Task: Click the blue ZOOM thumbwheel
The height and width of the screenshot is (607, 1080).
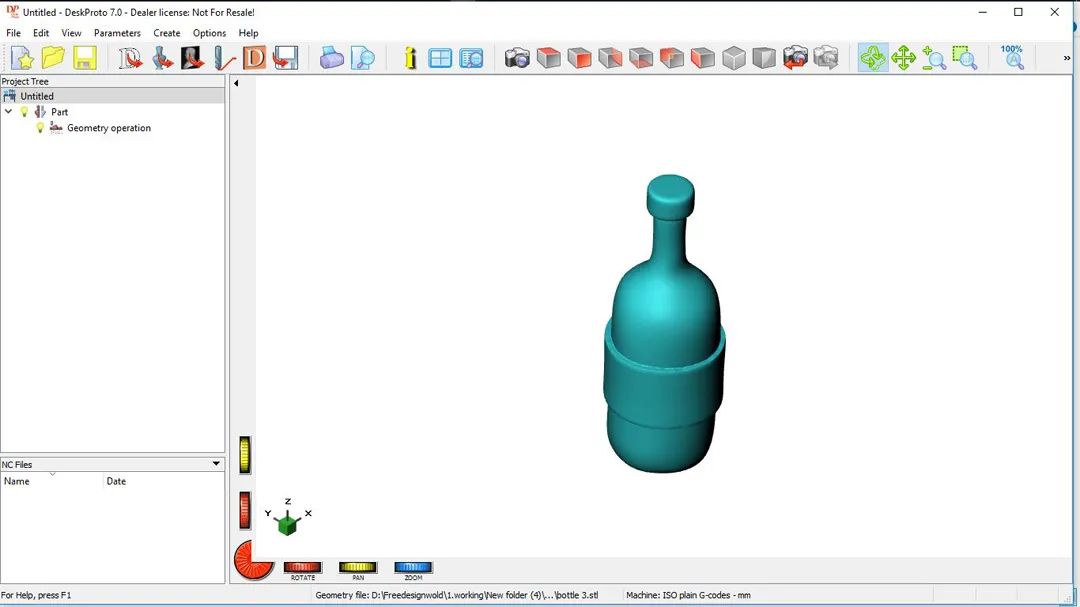Action: coord(413,568)
